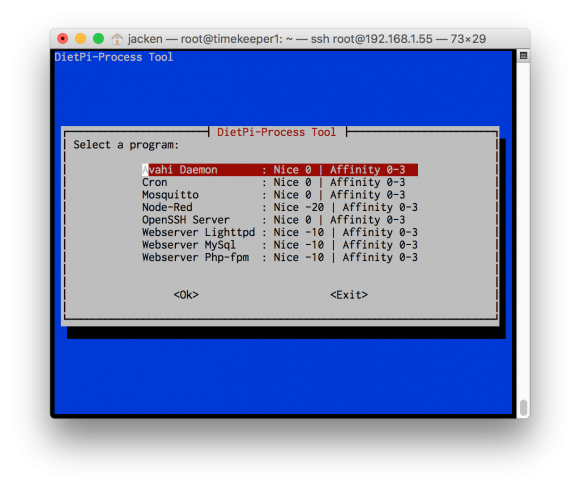
Task: Zoom the terminal with green button
Action: point(98,38)
